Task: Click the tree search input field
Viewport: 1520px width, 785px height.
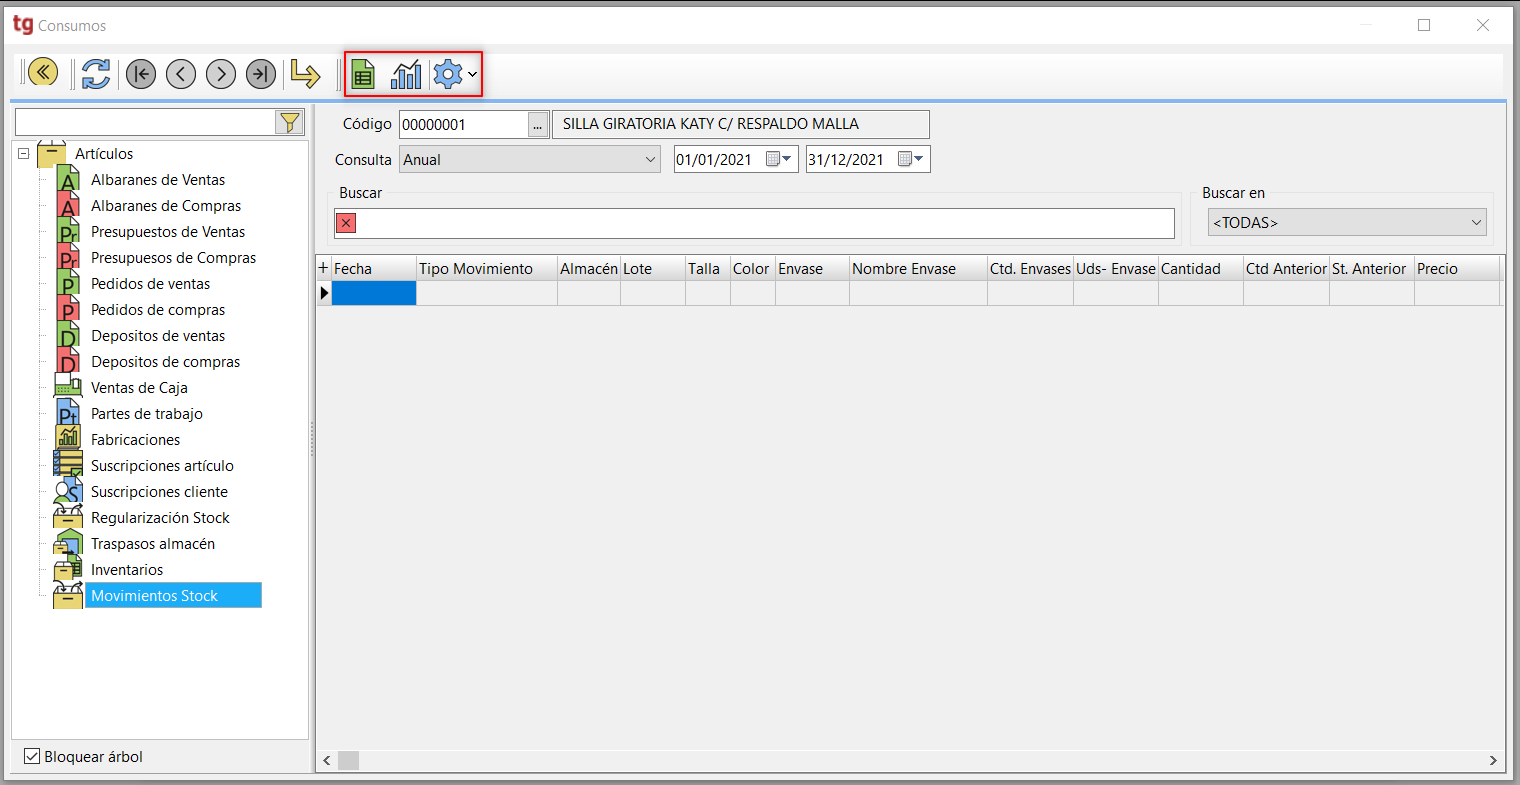Action: tap(145, 122)
